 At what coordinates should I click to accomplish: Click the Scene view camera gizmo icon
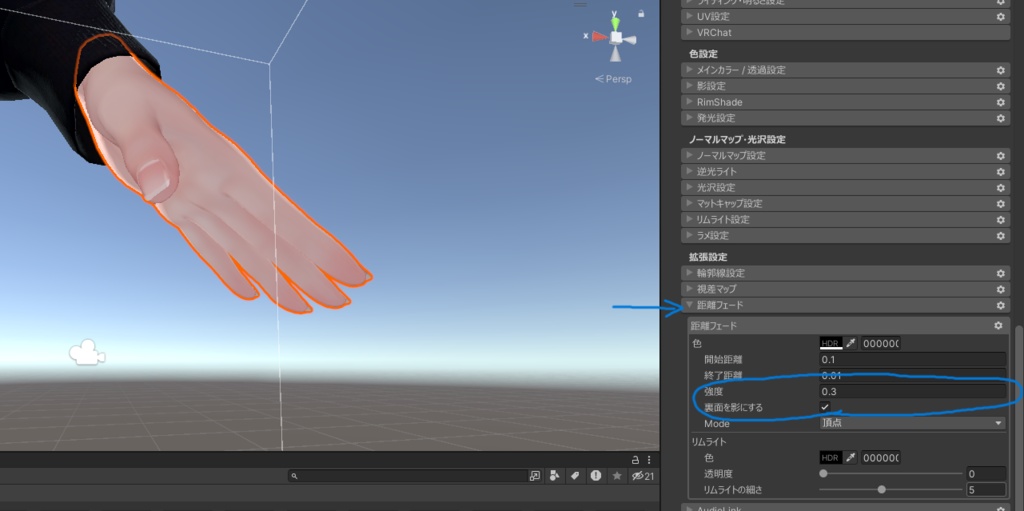point(88,352)
